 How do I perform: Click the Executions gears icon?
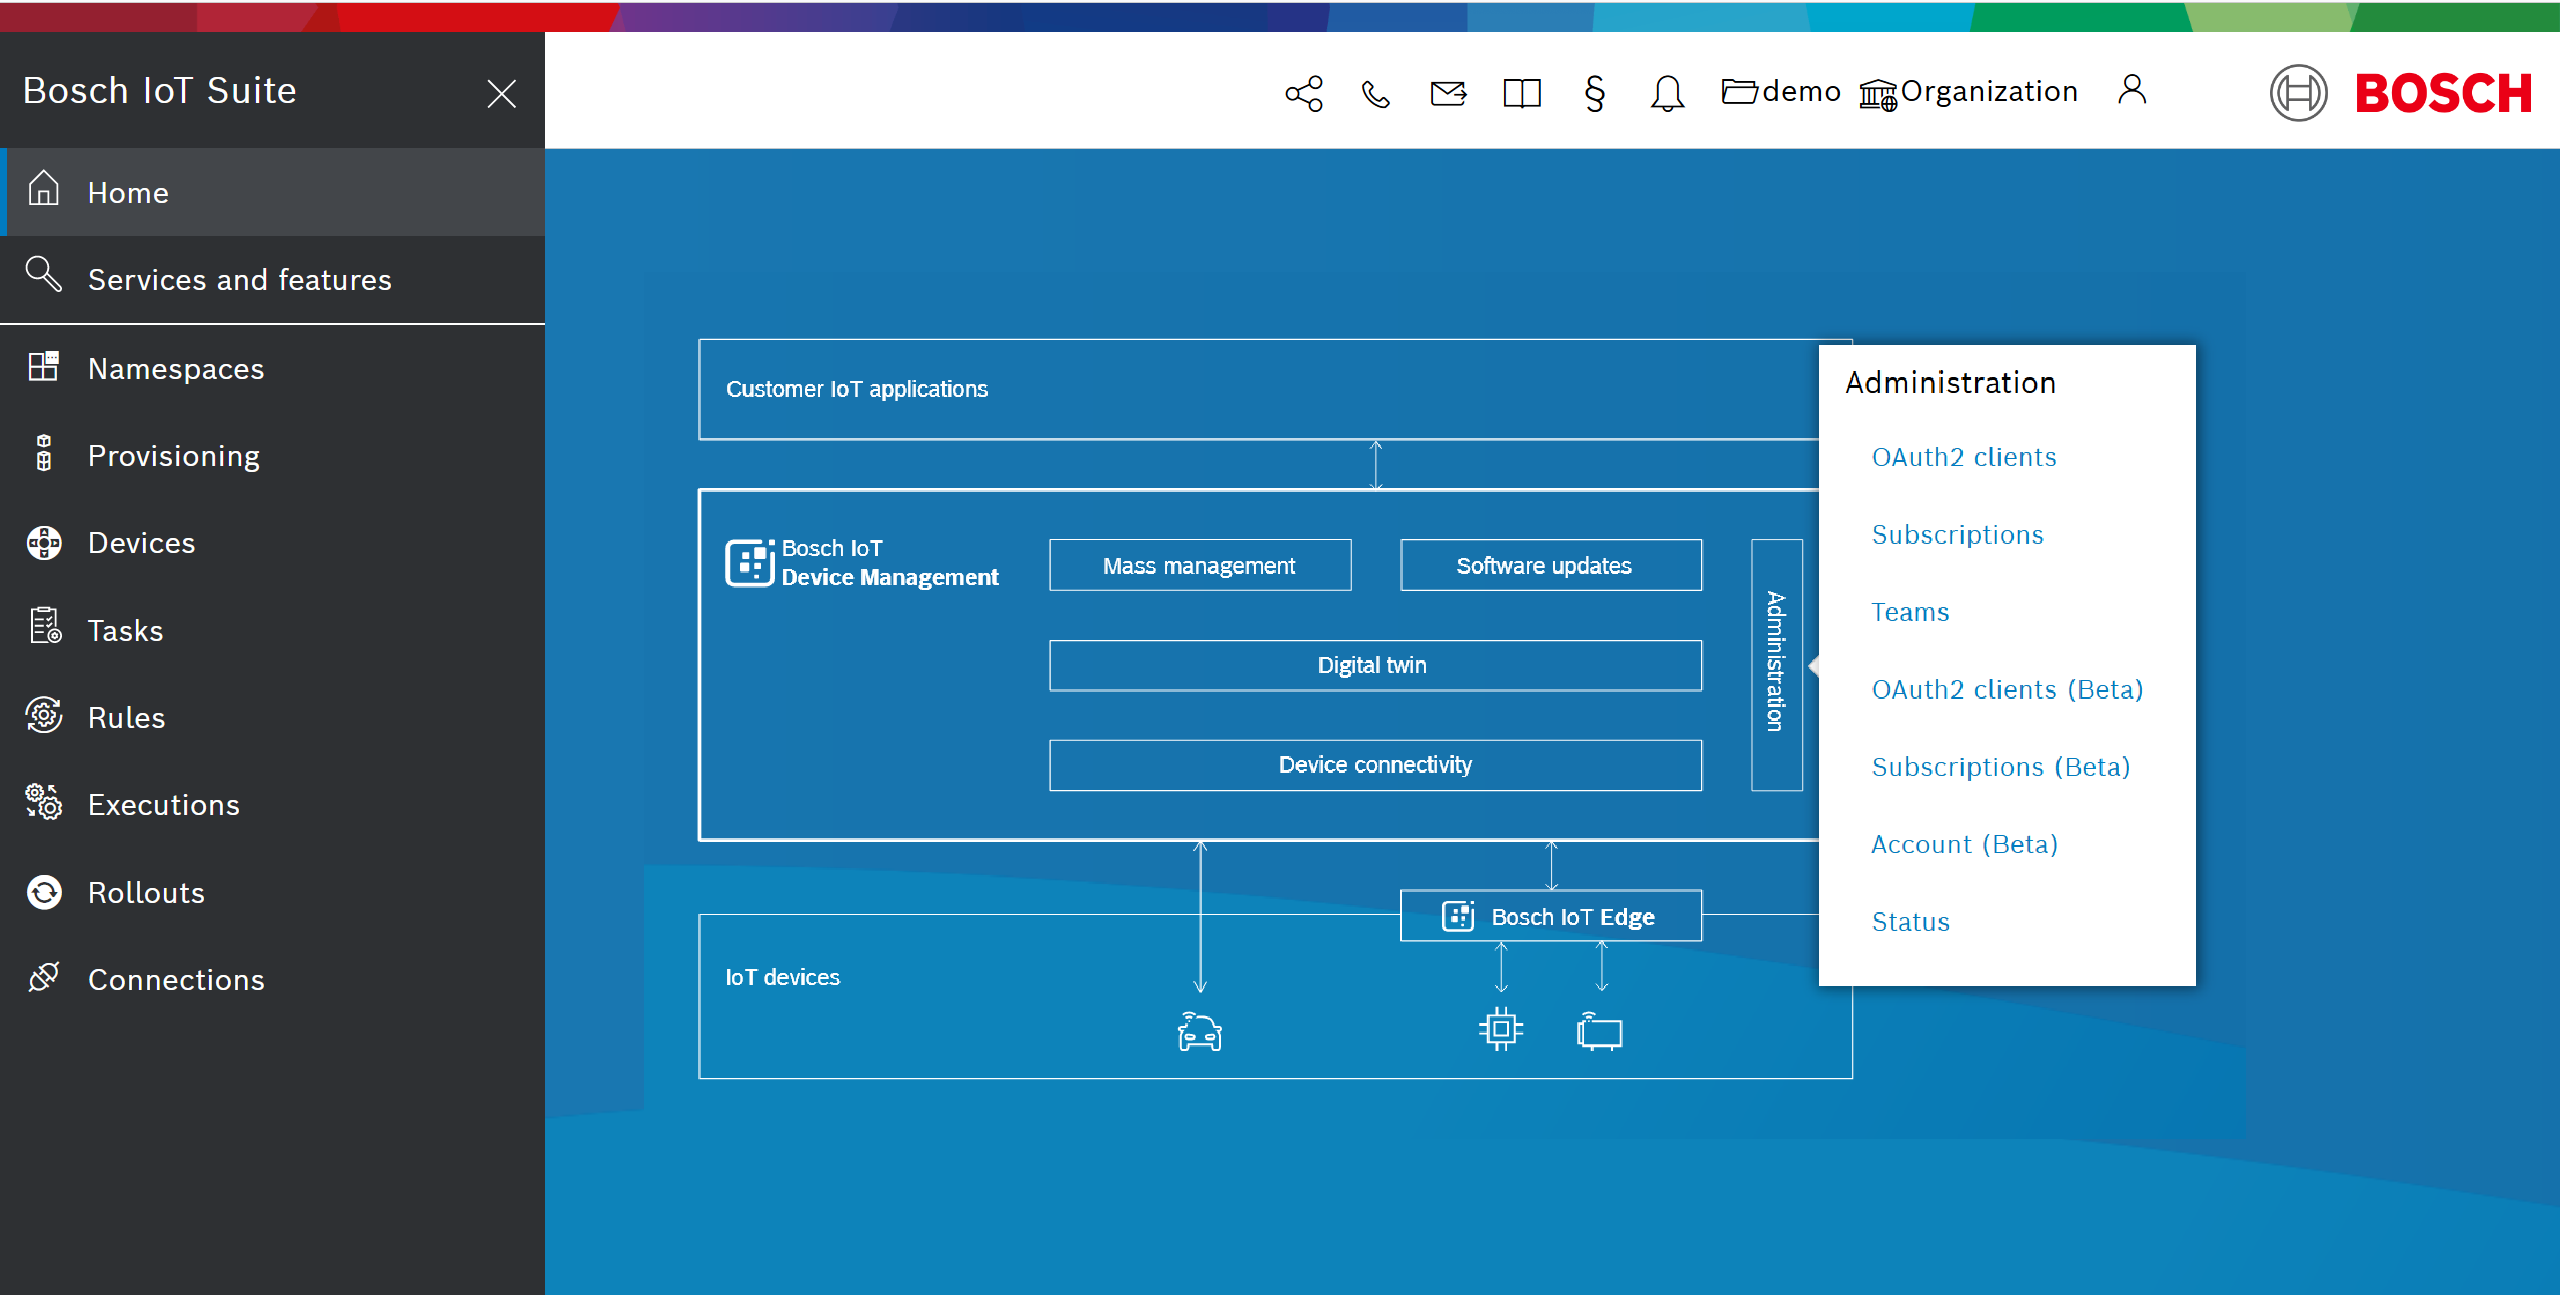[x=43, y=803]
